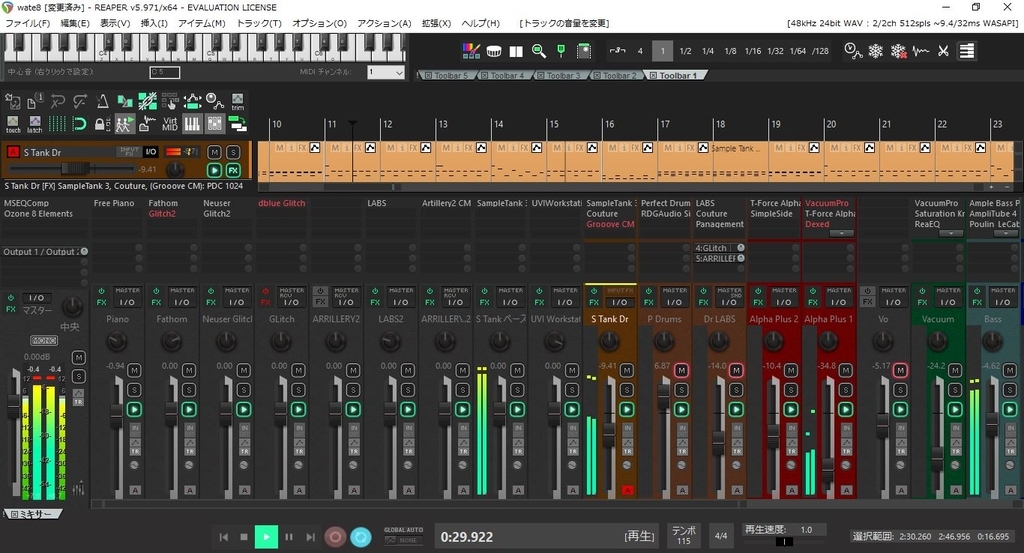Image resolution: width=1024 pixels, height=553 pixels.
Task: Open MIDI channel dropdown
Action: click(386, 72)
